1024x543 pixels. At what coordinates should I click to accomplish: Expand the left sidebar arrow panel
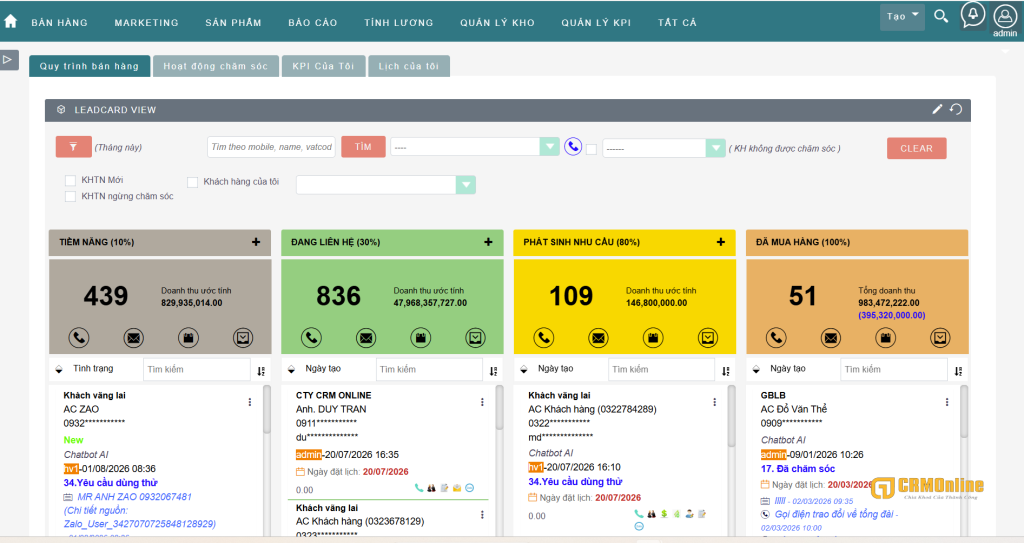click(8, 59)
